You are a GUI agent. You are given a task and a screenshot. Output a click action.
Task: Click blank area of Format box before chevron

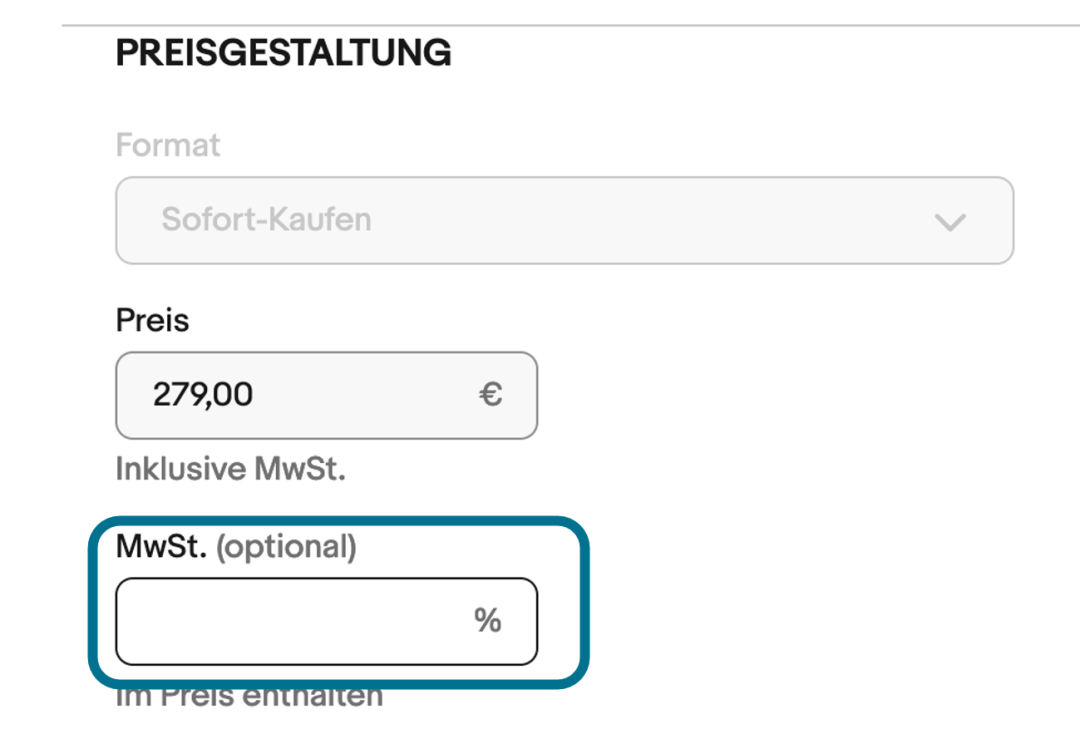650,220
